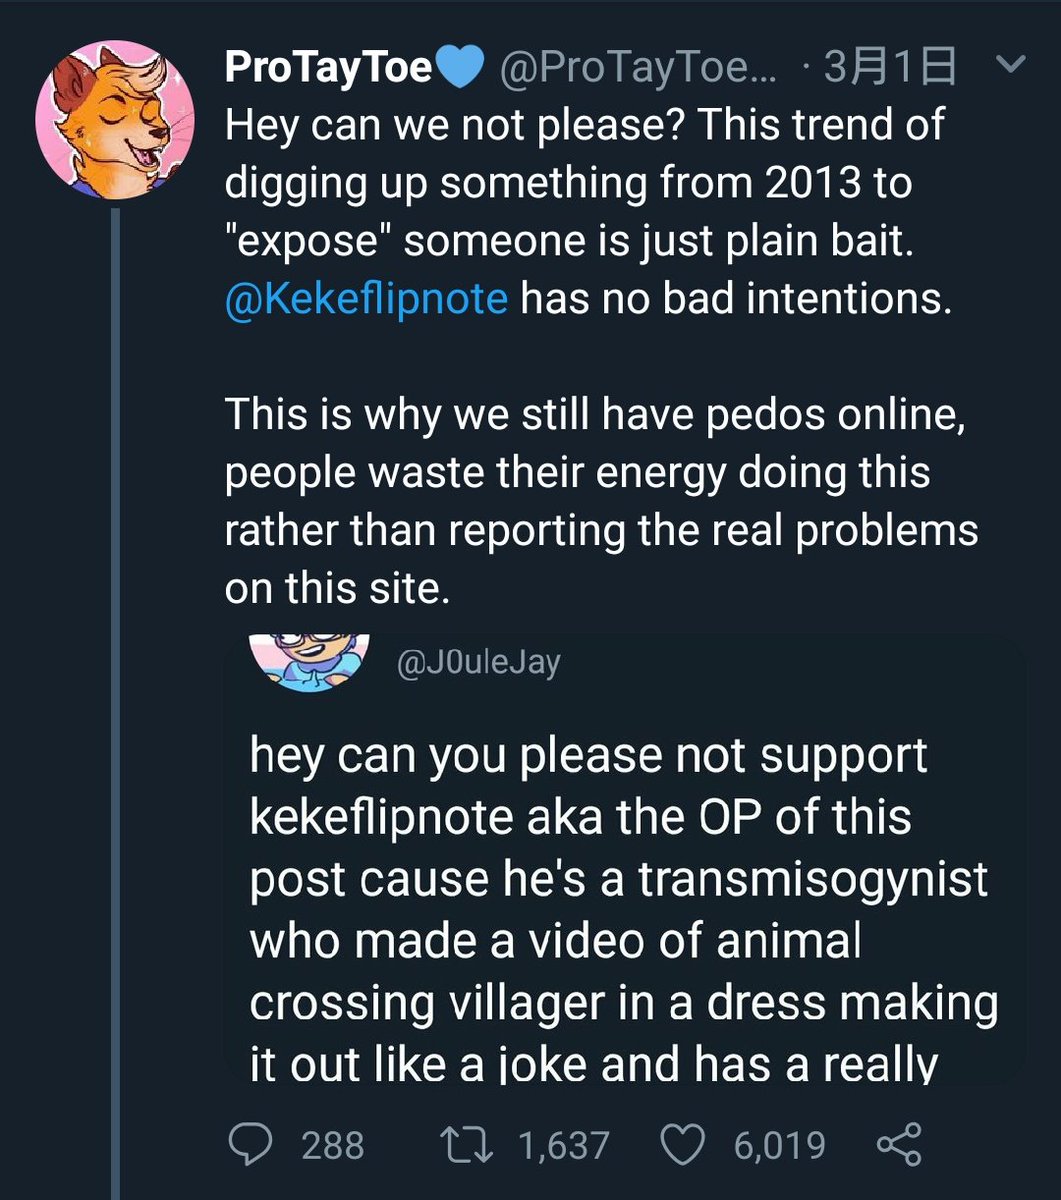Like the tweet with the heart icon
This screenshot has width=1061, height=1200.
point(685,1144)
